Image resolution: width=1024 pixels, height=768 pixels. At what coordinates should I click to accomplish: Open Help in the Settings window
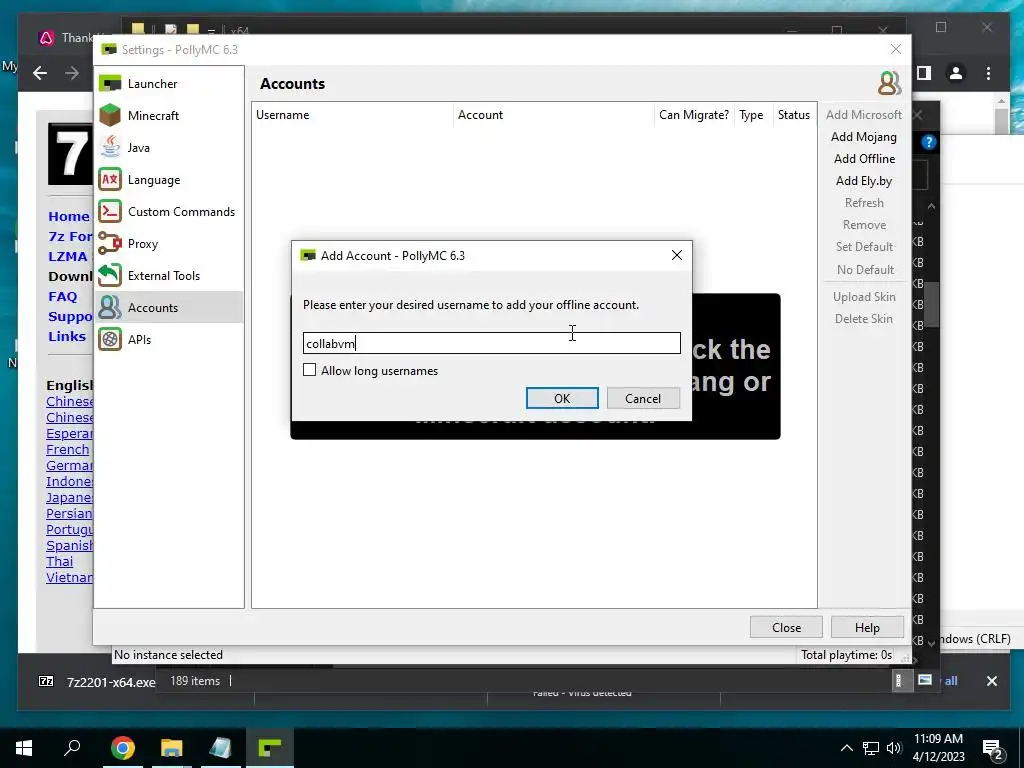click(x=867, y=628)
